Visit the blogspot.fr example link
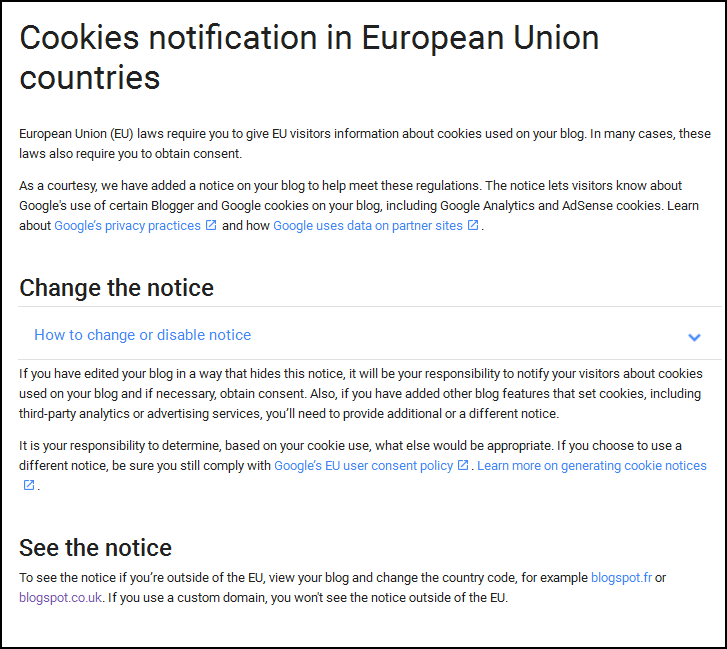This screenshot has height=649, width=727. pyautogui.click(x=621, y=578)
